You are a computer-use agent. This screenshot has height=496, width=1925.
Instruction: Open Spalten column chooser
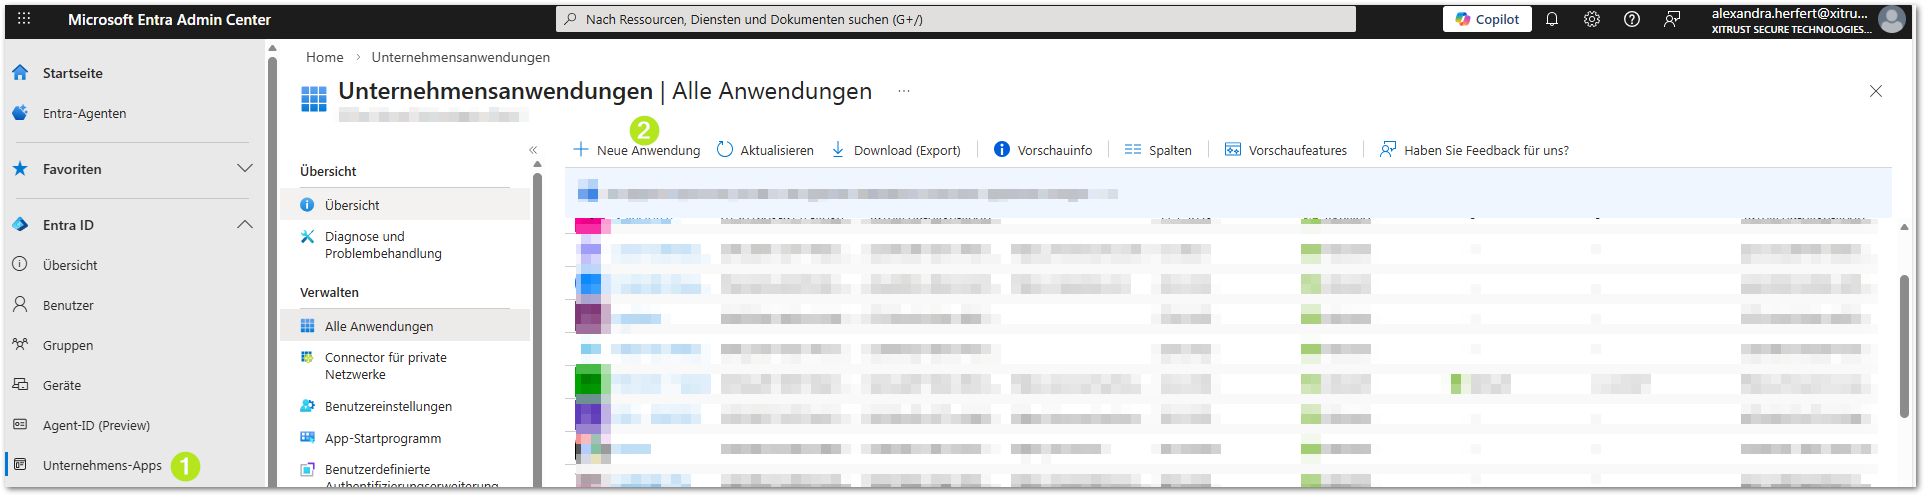click(1158, 150)
